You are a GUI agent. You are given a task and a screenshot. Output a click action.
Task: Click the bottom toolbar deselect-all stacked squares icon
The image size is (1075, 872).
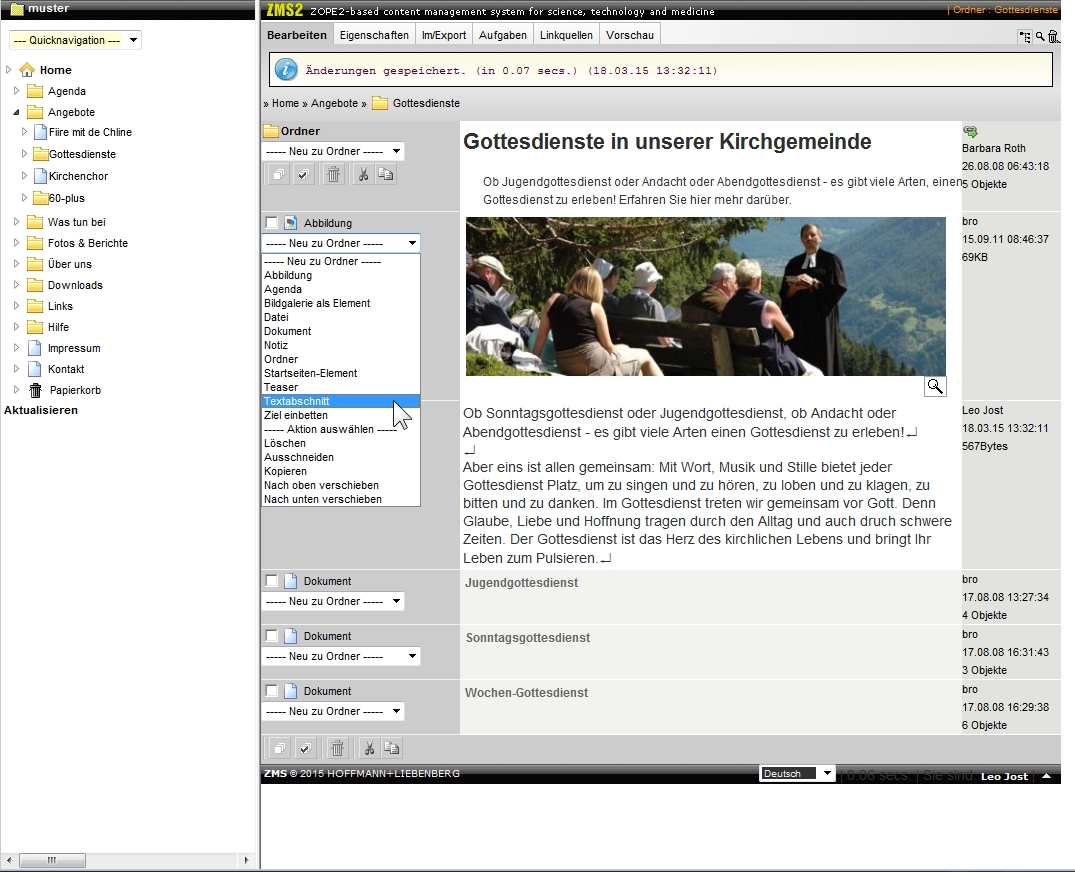[279, 748]
